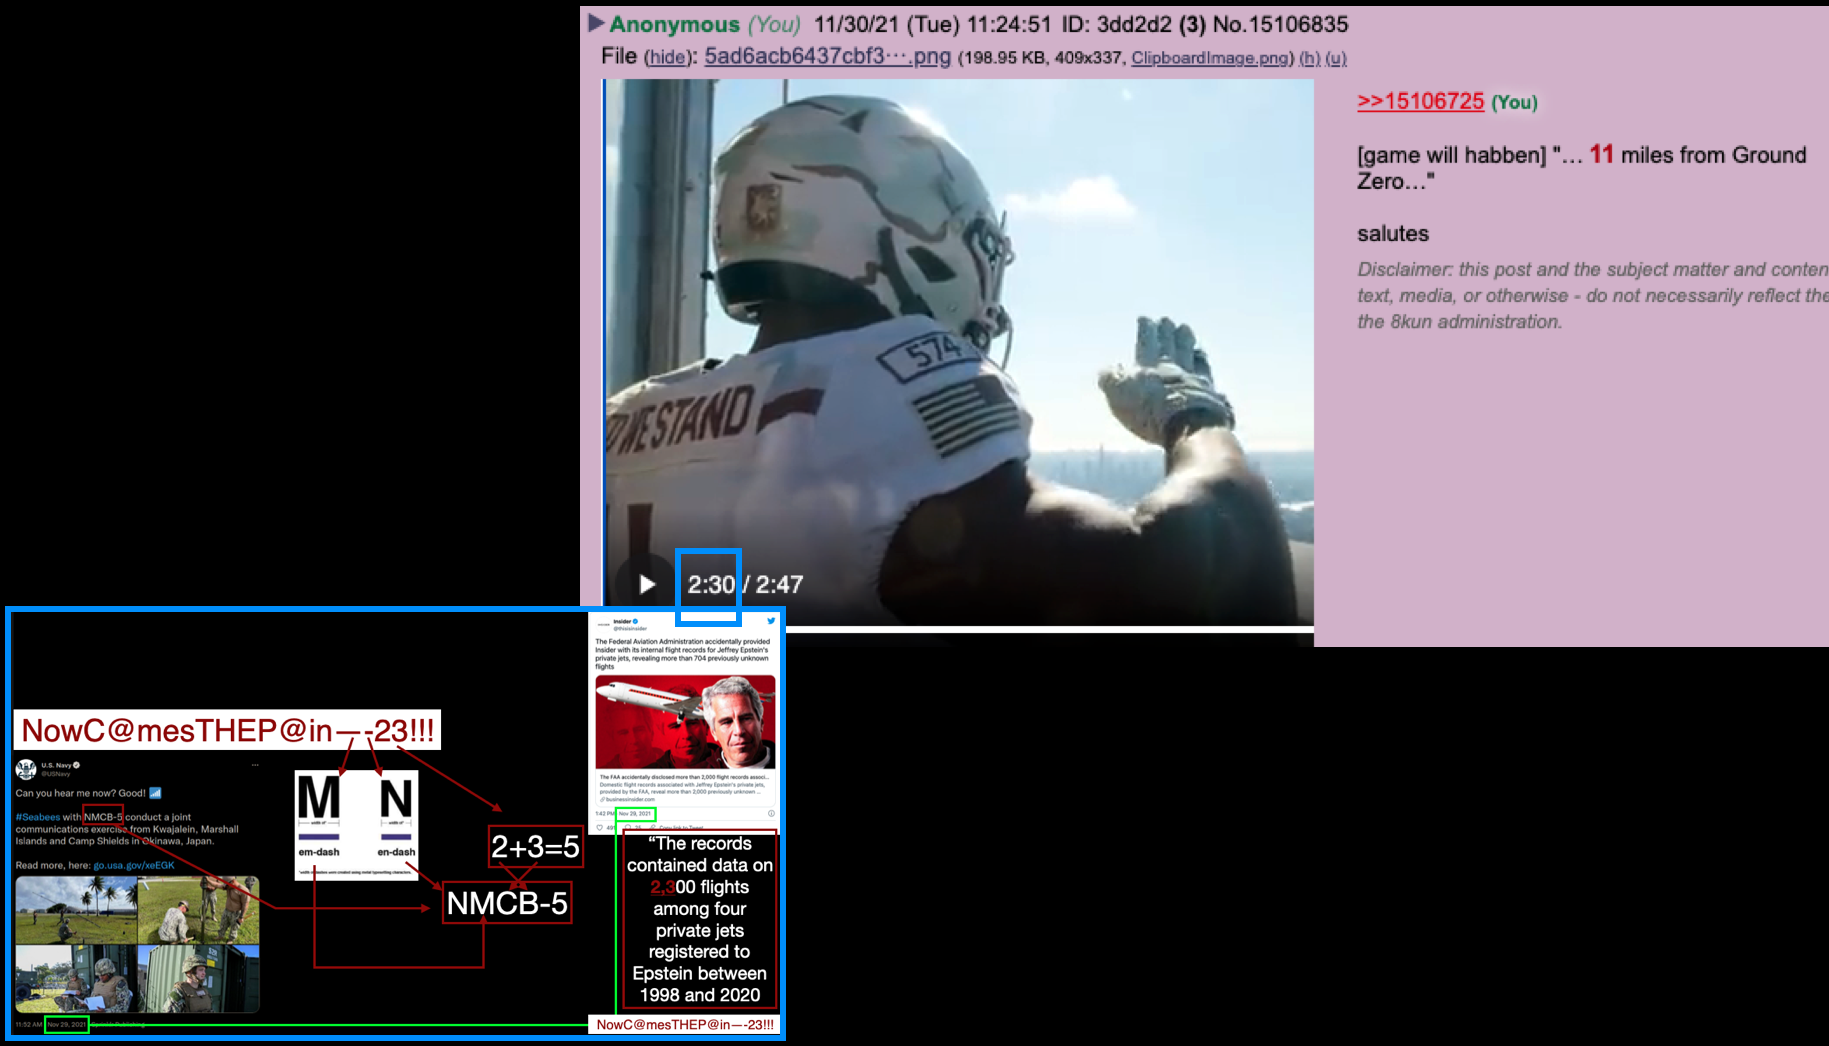This screenshot has width=1829, height=1046.
Task: Click the post date 11/30/21 (Tue) 11:24:51
Action: pos(932,24)
